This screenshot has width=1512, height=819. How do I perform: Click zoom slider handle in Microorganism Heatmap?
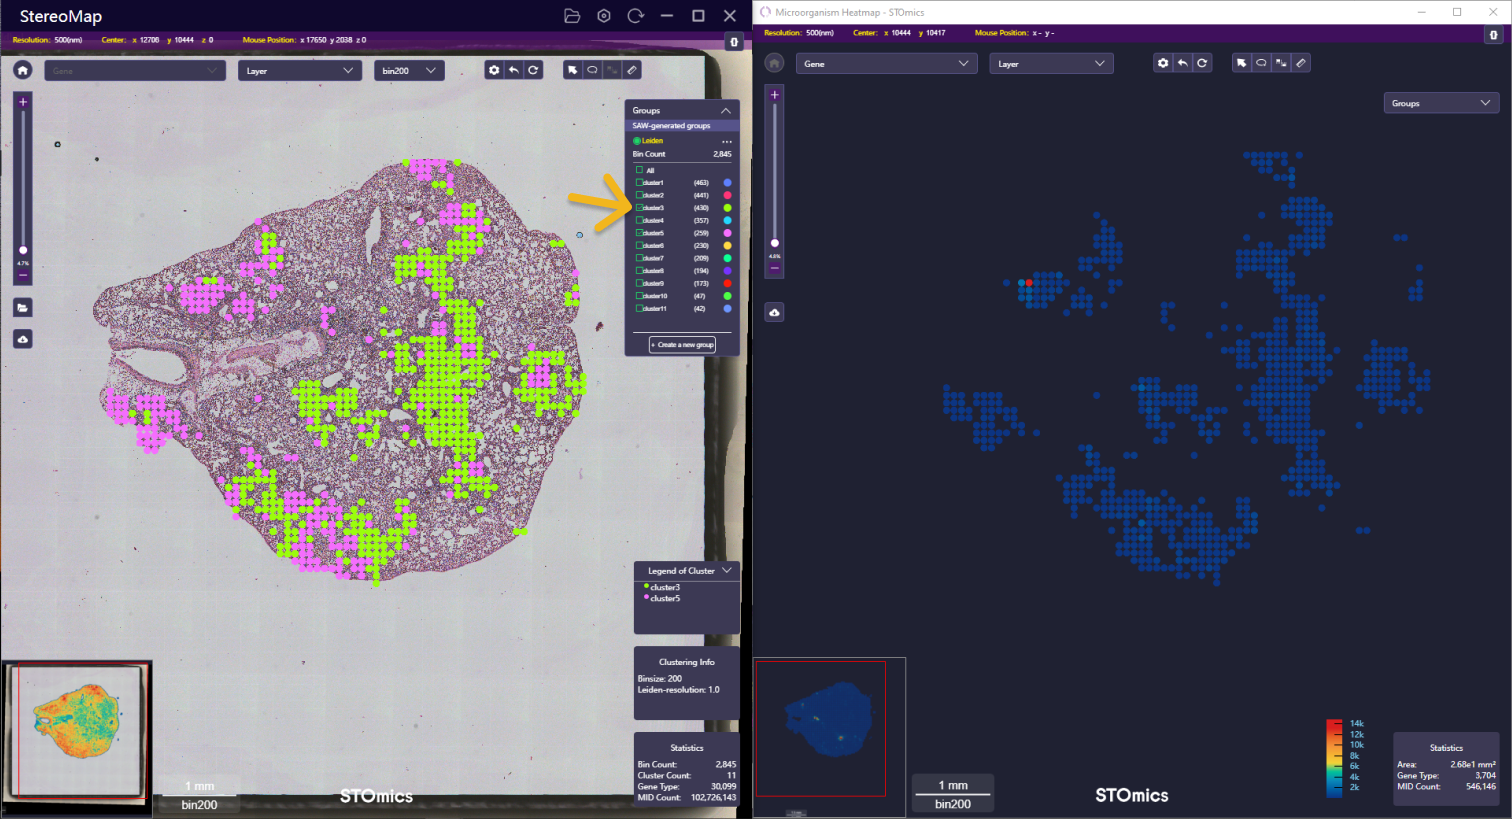click(x=774, y=243)
